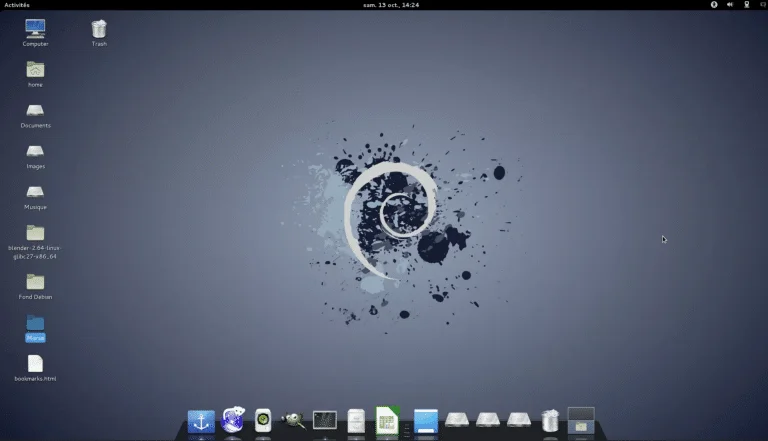This screenshot has height=441, width=768.
Task: Select the home folder icon
Action: [x=35, y=70]
